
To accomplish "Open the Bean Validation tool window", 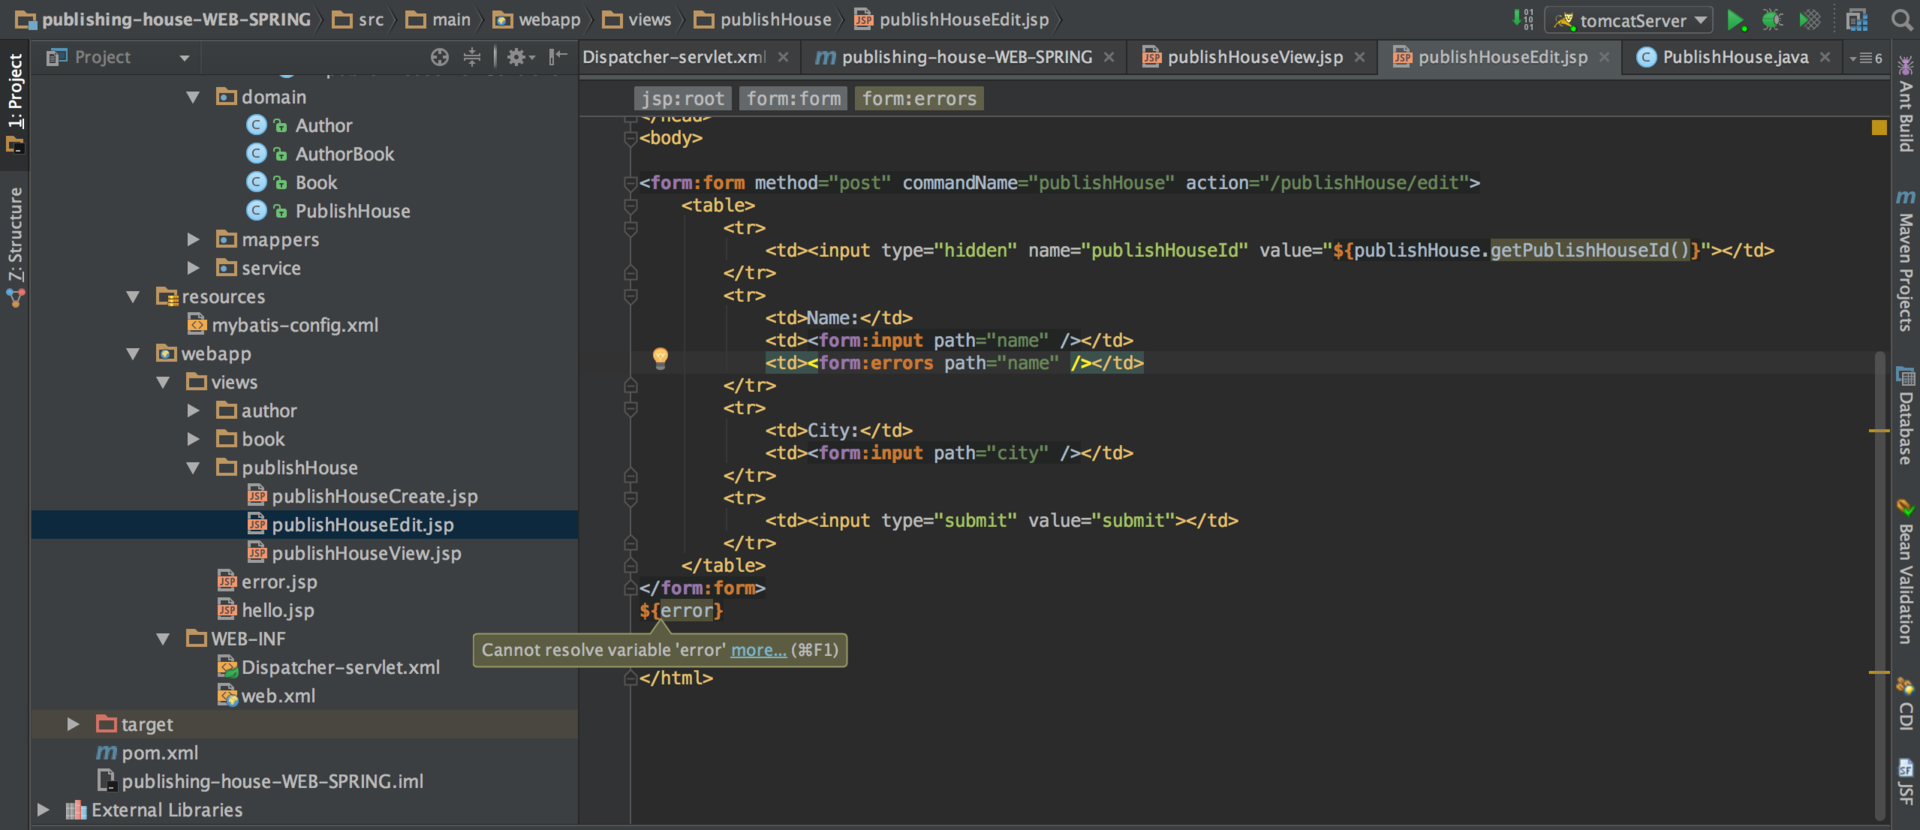I will pos(1906,572).
